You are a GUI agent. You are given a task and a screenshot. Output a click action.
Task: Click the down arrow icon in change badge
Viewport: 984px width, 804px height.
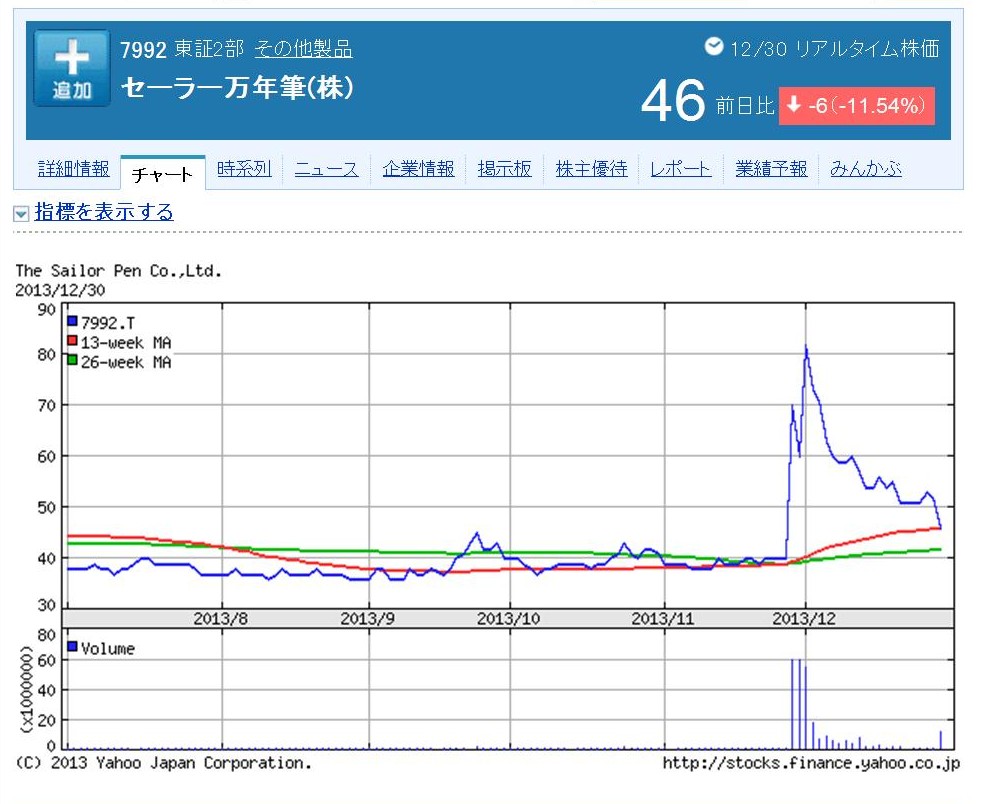[794, 105]
